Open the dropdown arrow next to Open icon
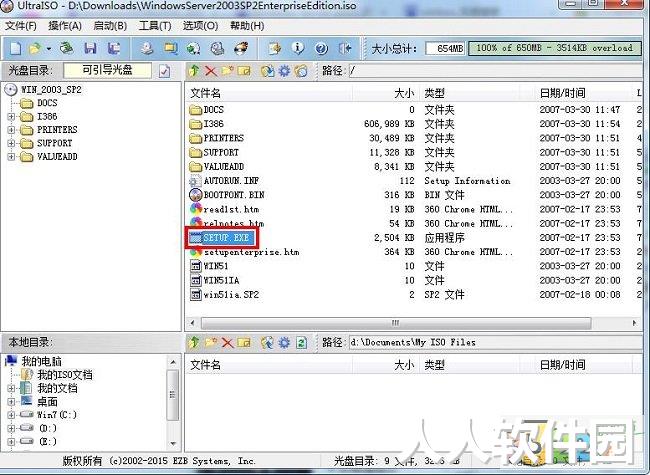The width and height of the screenshot is (650, 475). tap(49, 49)
